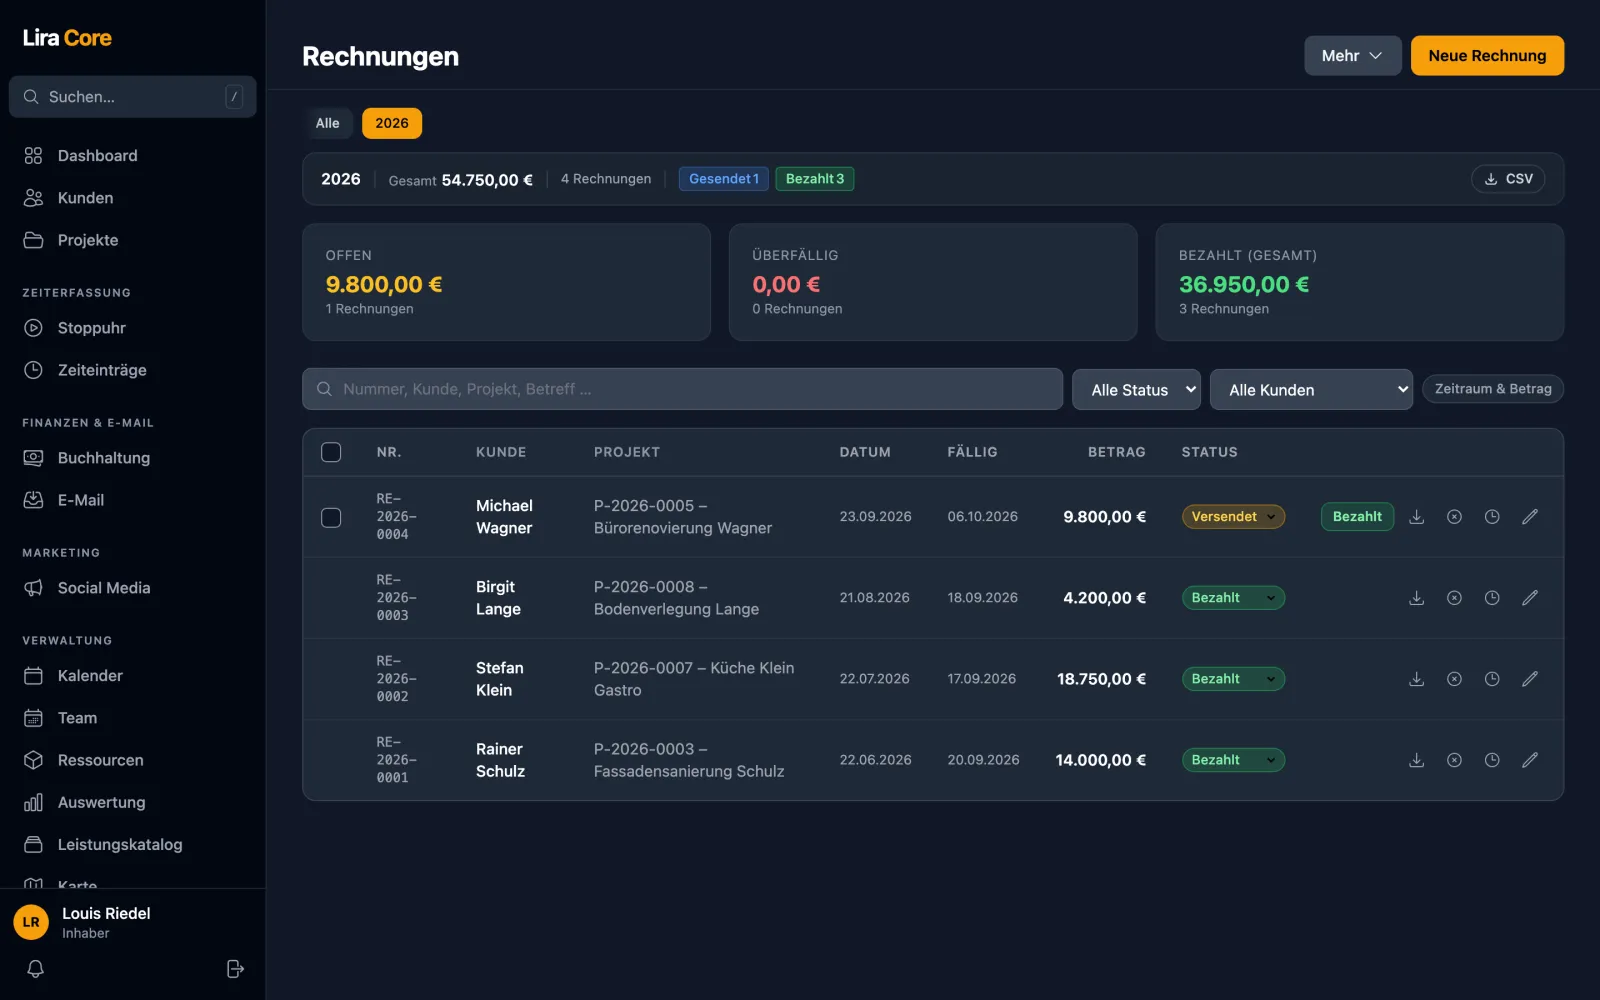
Task: Select the 2026 year tab
Action: point(392,123)
